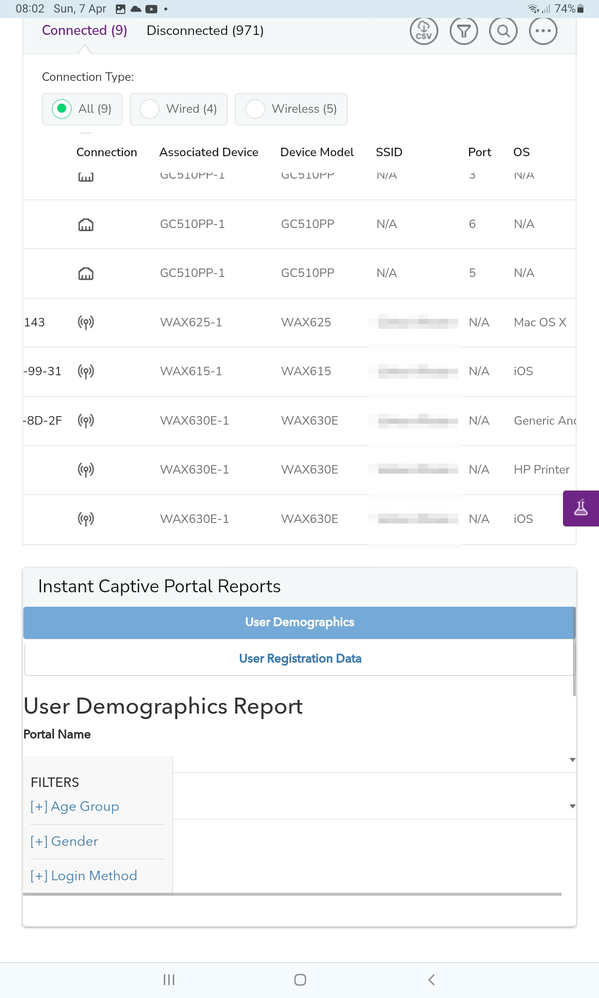Screen dimensions: 599x998
Task: Switch to the Disconnected (971) tab
Action: pos(205,31)
